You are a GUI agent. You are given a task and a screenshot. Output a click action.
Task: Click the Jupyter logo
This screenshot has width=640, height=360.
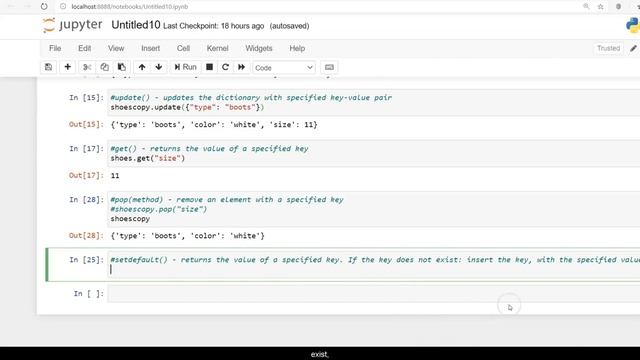pyautogui.click(x=73, y=25)
